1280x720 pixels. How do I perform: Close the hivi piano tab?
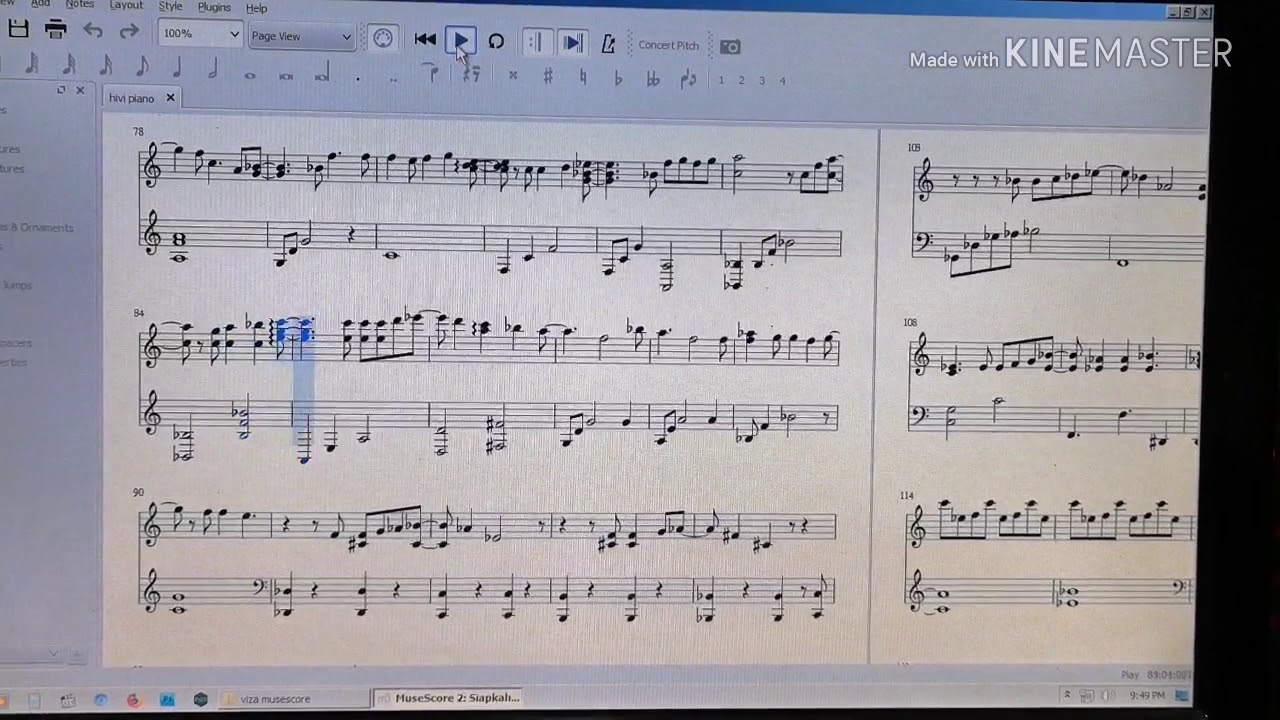coord(170,97)
